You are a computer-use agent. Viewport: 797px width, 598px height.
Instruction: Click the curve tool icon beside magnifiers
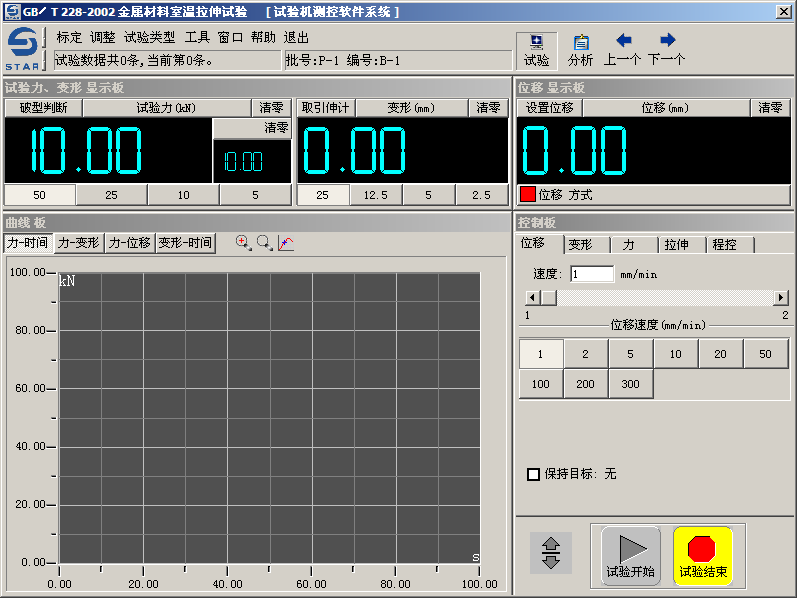[x=286, y=242]
